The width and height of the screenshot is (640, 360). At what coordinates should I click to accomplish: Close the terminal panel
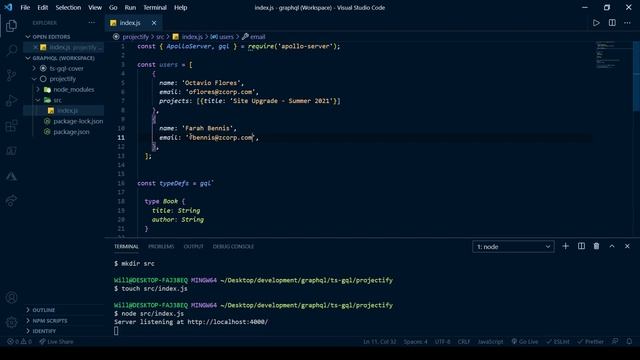(x=627, y=246)
